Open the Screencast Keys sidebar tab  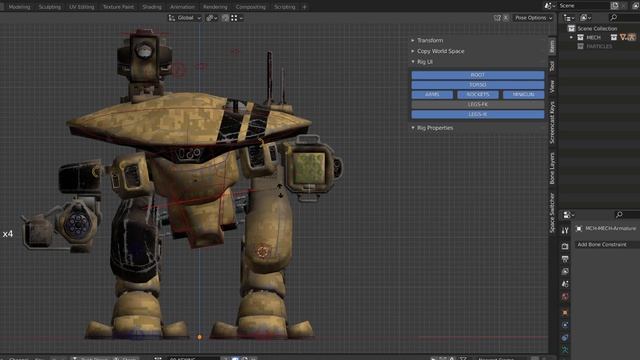tap(552, 122)
